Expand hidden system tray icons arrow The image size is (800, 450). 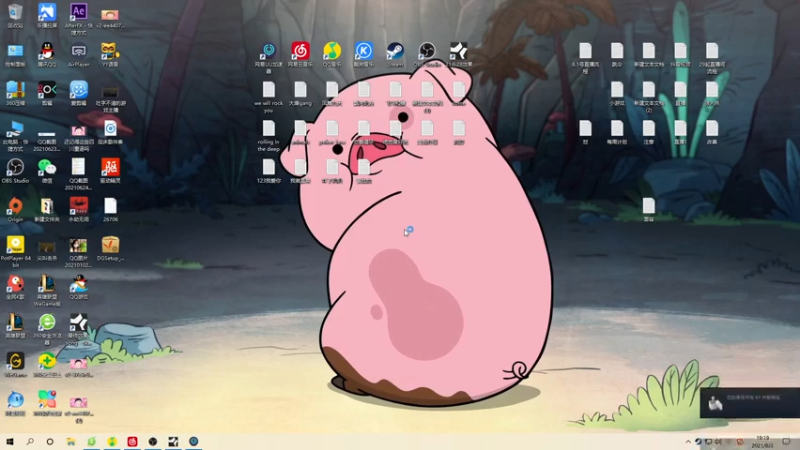688,442
